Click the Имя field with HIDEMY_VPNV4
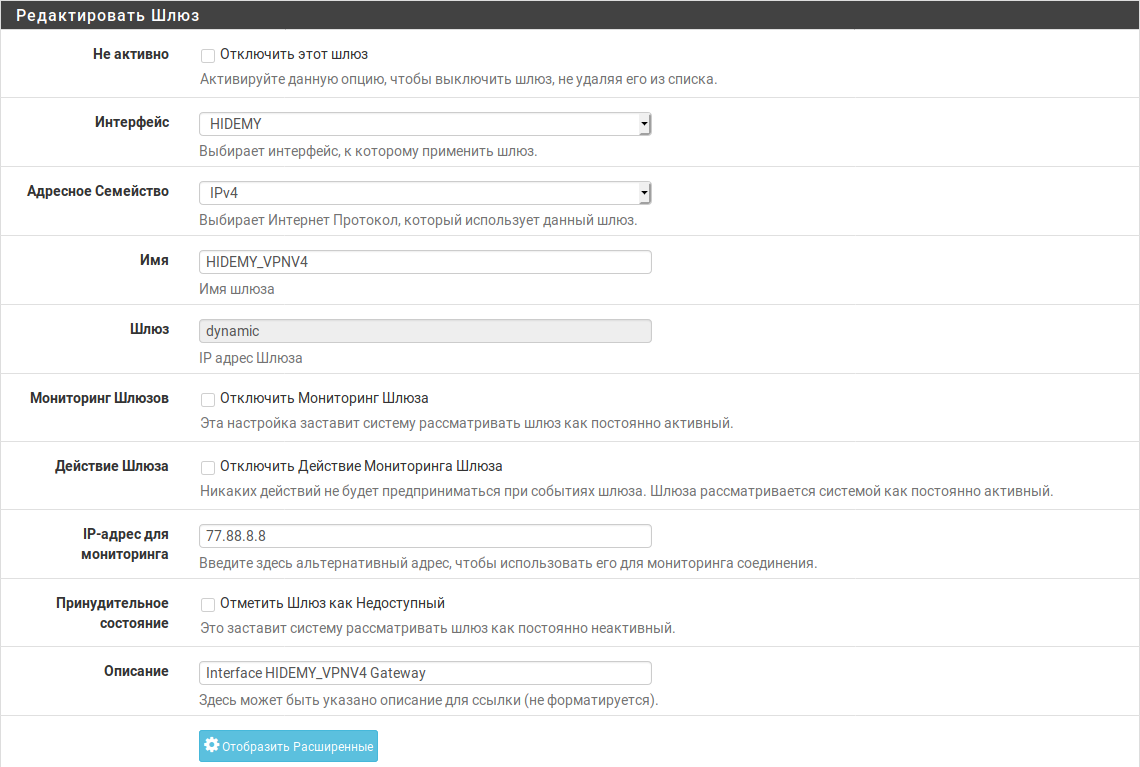 425,262
